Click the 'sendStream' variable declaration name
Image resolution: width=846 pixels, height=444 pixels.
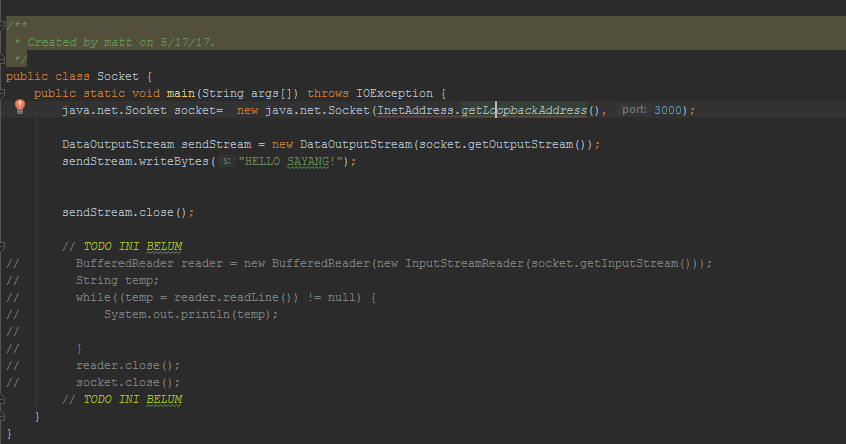click(216, 145)
